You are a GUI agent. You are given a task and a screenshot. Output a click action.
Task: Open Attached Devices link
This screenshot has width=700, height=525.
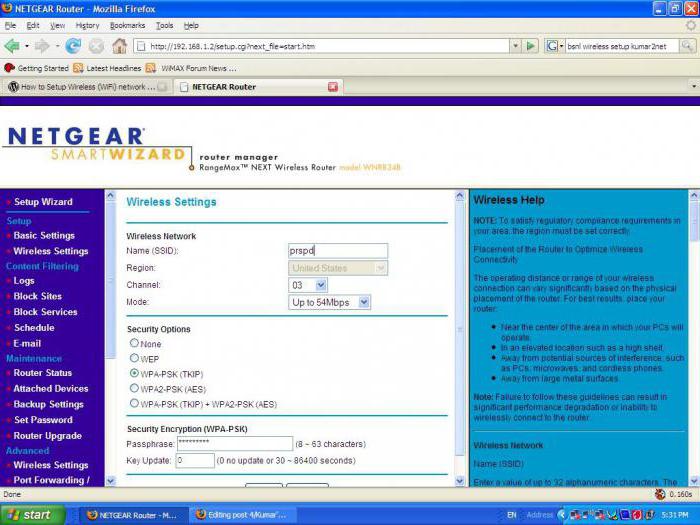coord(50,388)
